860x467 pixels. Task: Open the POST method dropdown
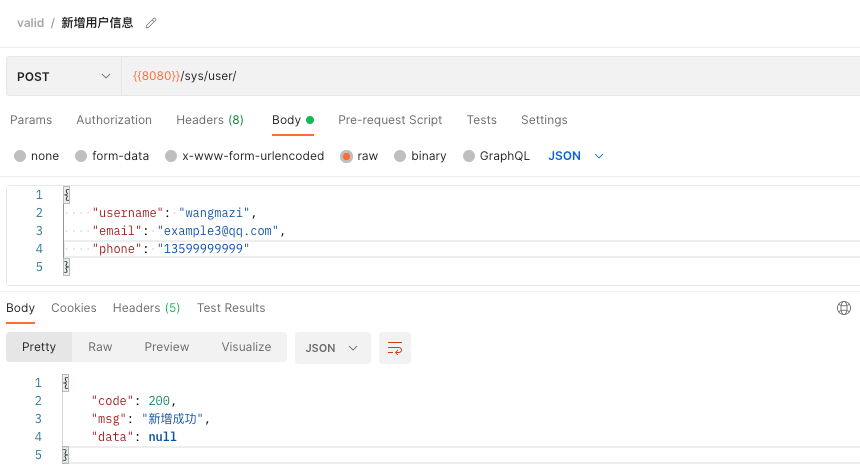pyautogui.click(x=64, y=76)
